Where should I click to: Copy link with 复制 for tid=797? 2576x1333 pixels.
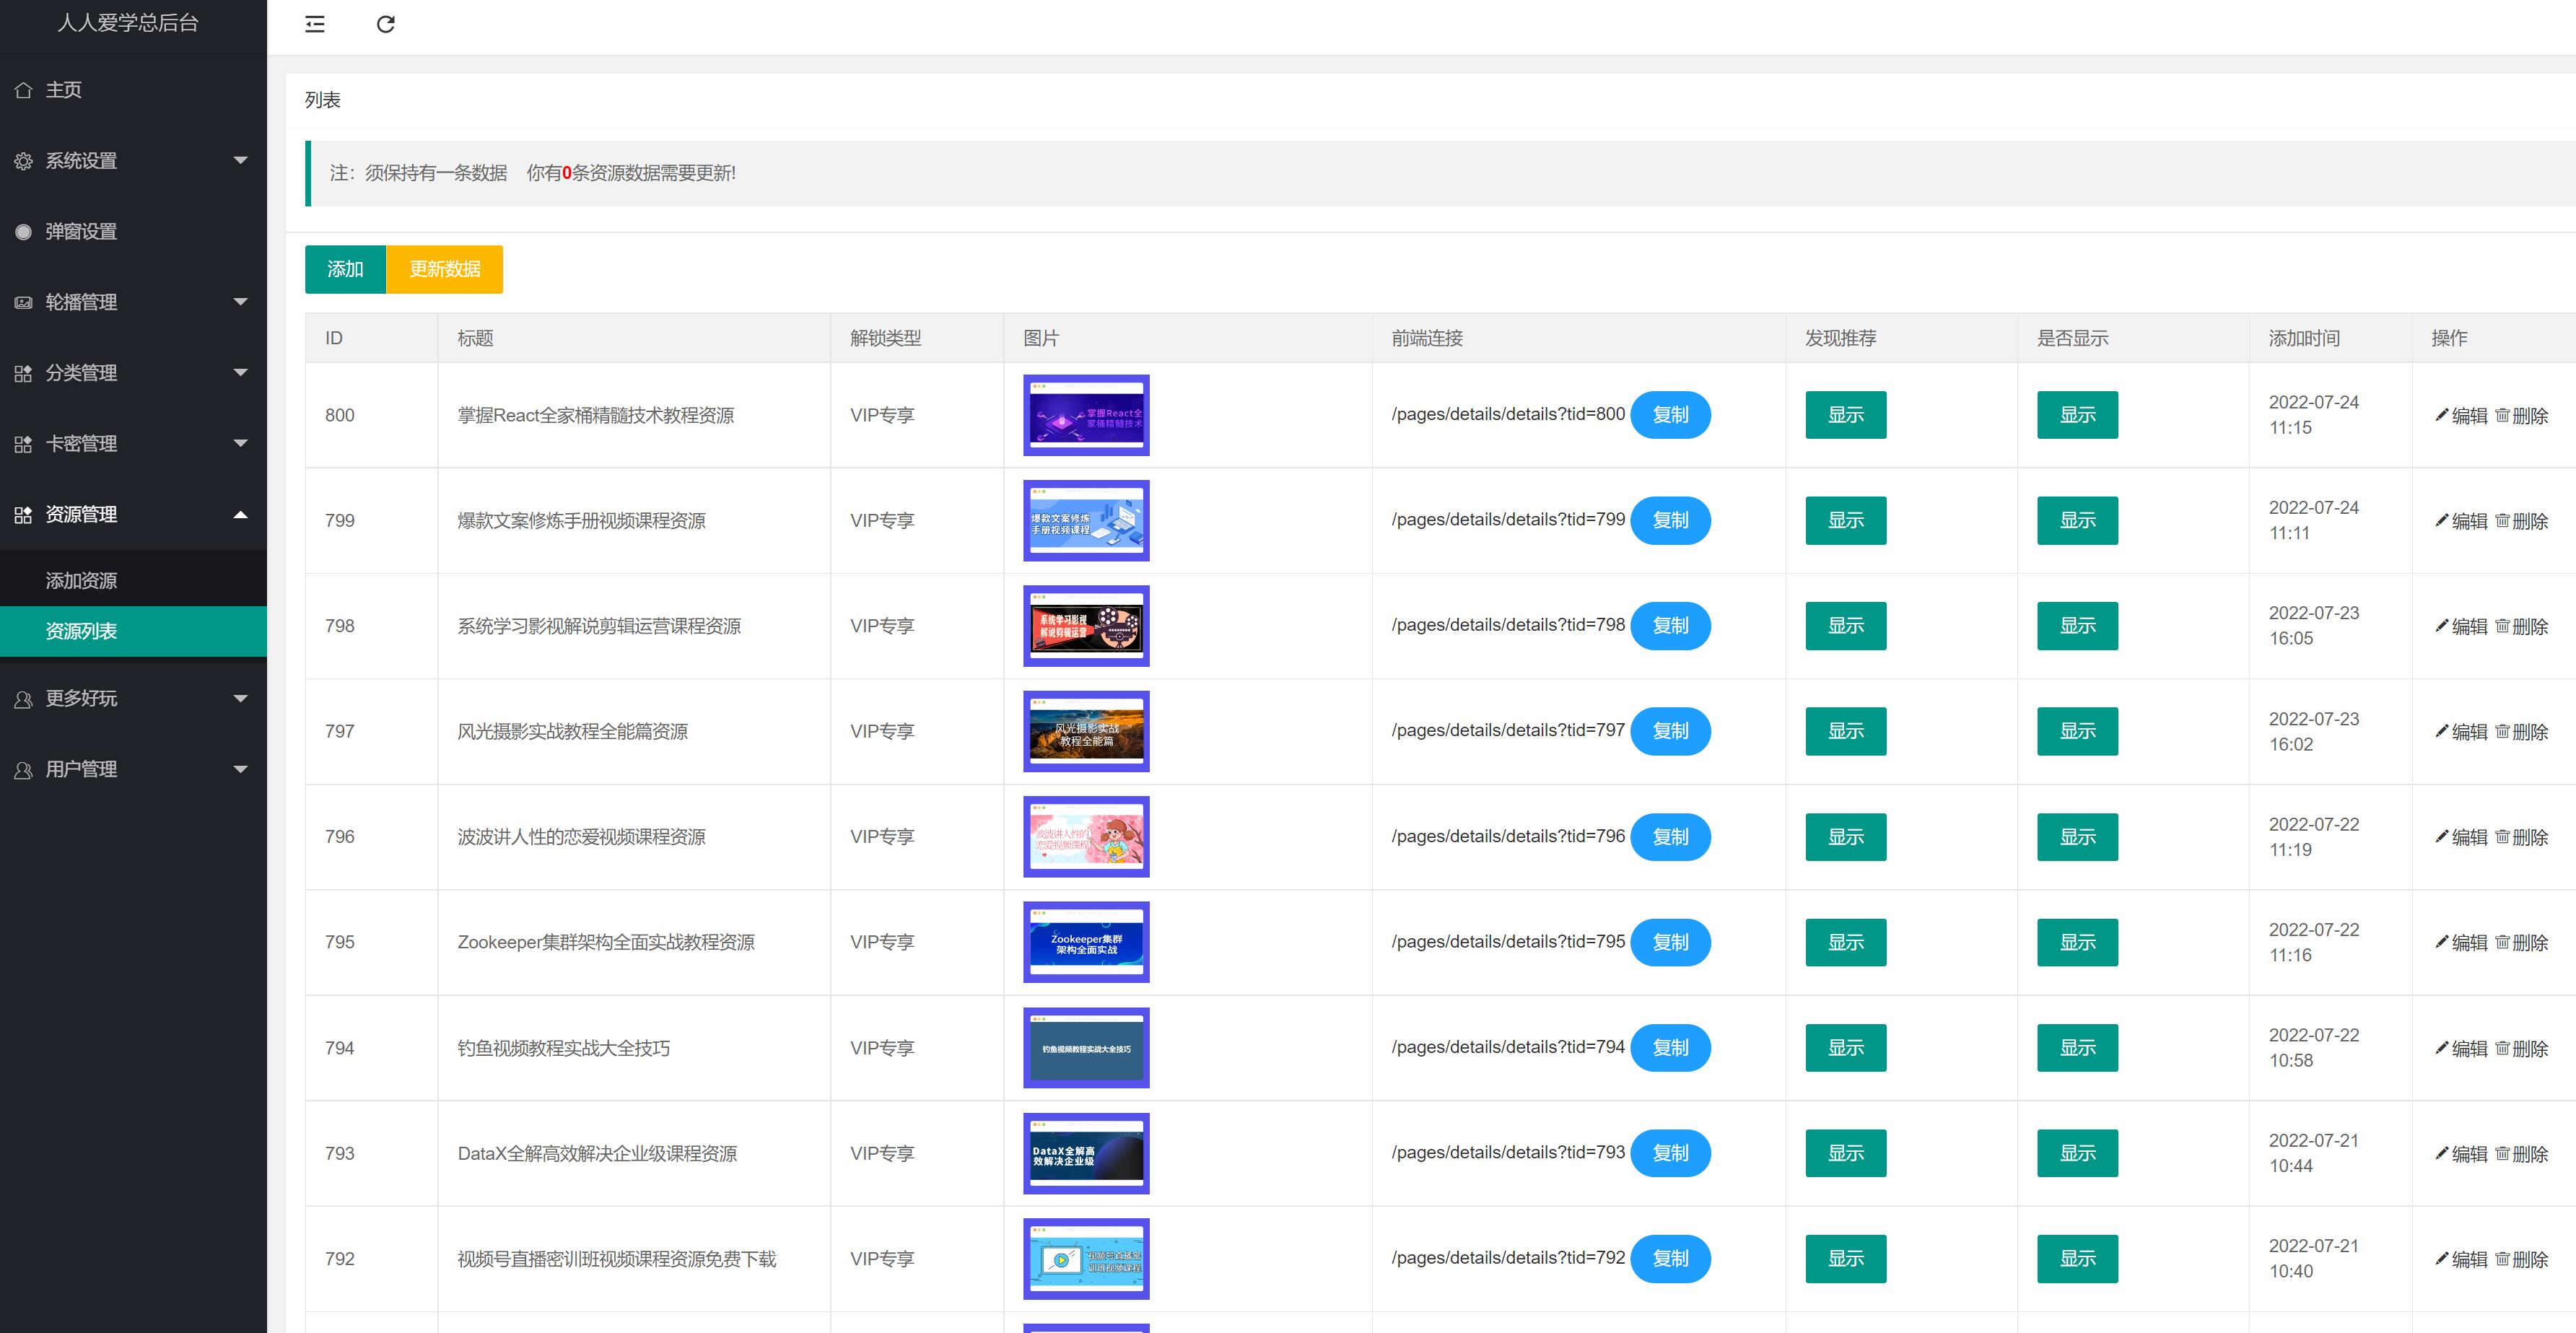click(1670, 731)
